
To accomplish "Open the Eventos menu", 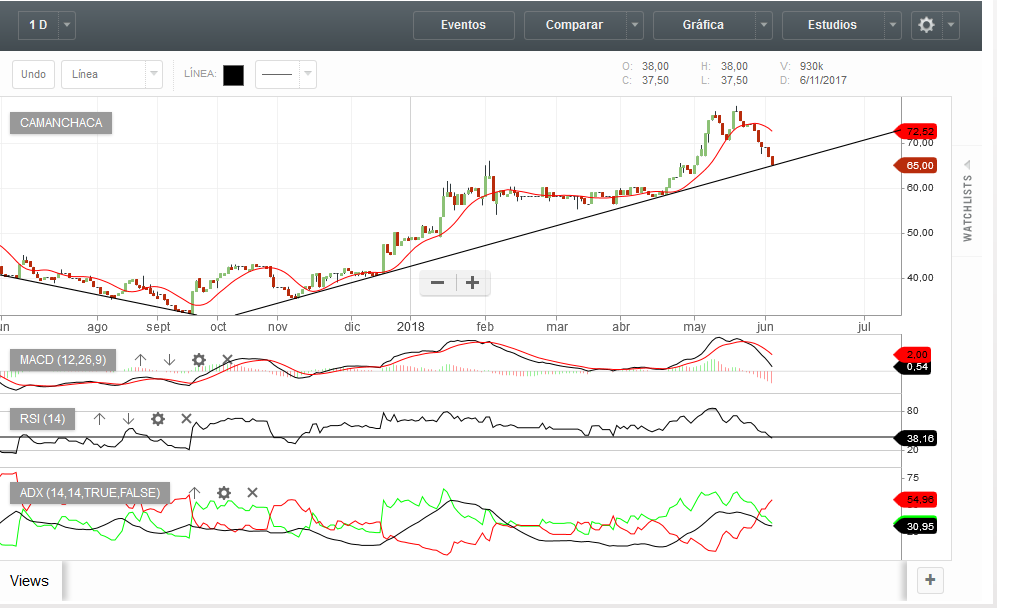I will click(463, 25).
